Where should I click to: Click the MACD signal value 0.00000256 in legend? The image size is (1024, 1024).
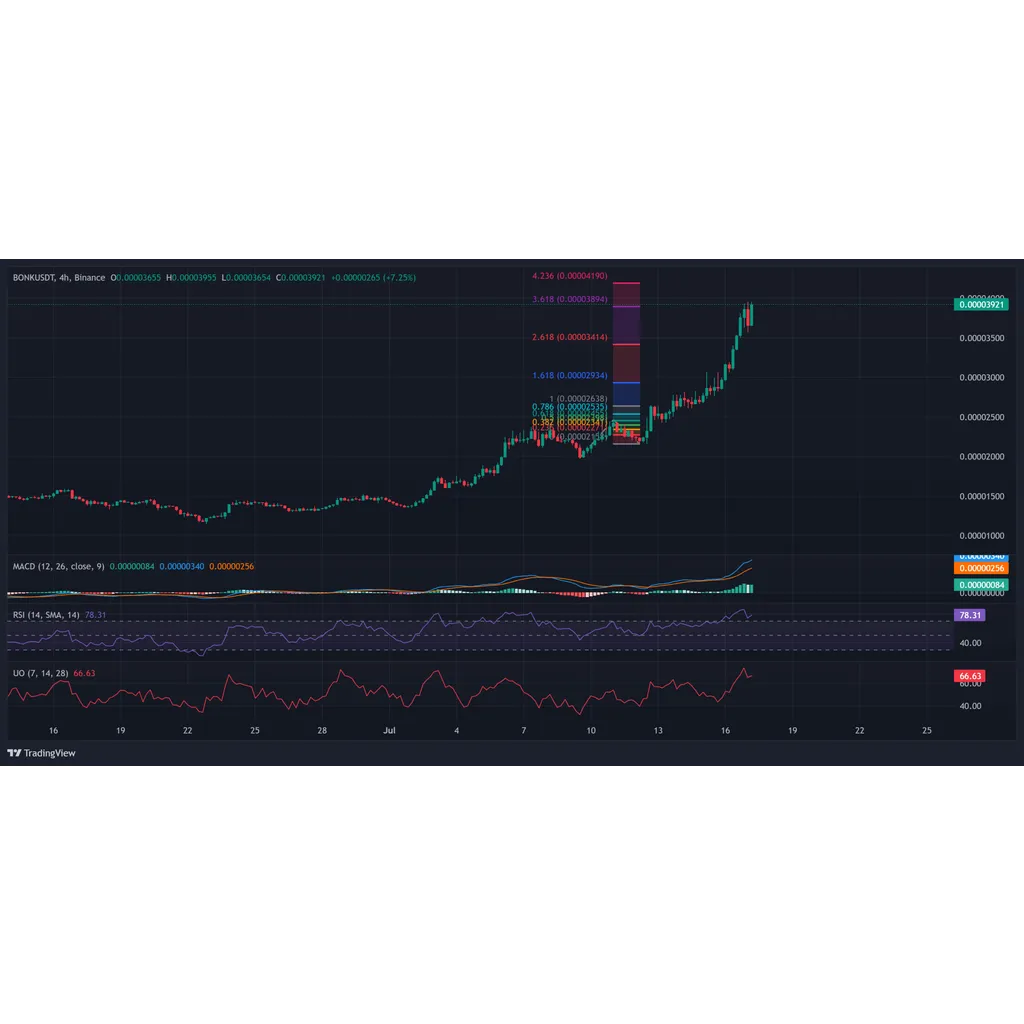pyautogui.click(x=231, y=566)
